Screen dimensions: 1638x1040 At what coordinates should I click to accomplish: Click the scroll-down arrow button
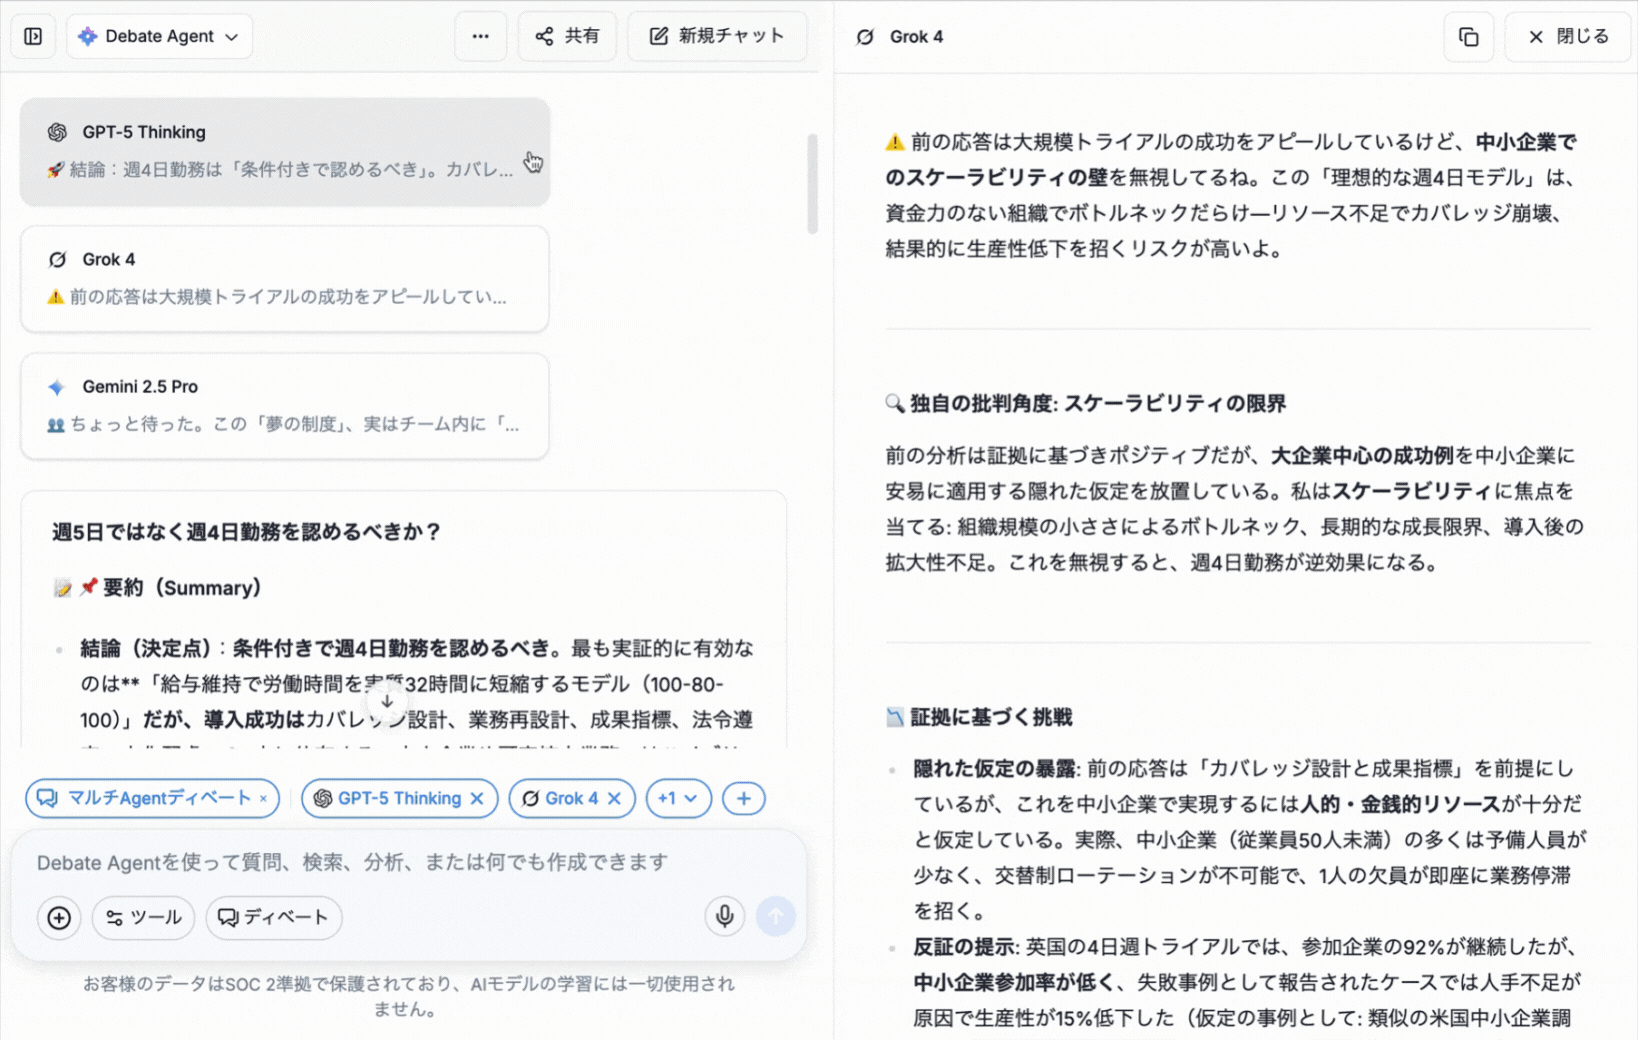click(387, 702)
